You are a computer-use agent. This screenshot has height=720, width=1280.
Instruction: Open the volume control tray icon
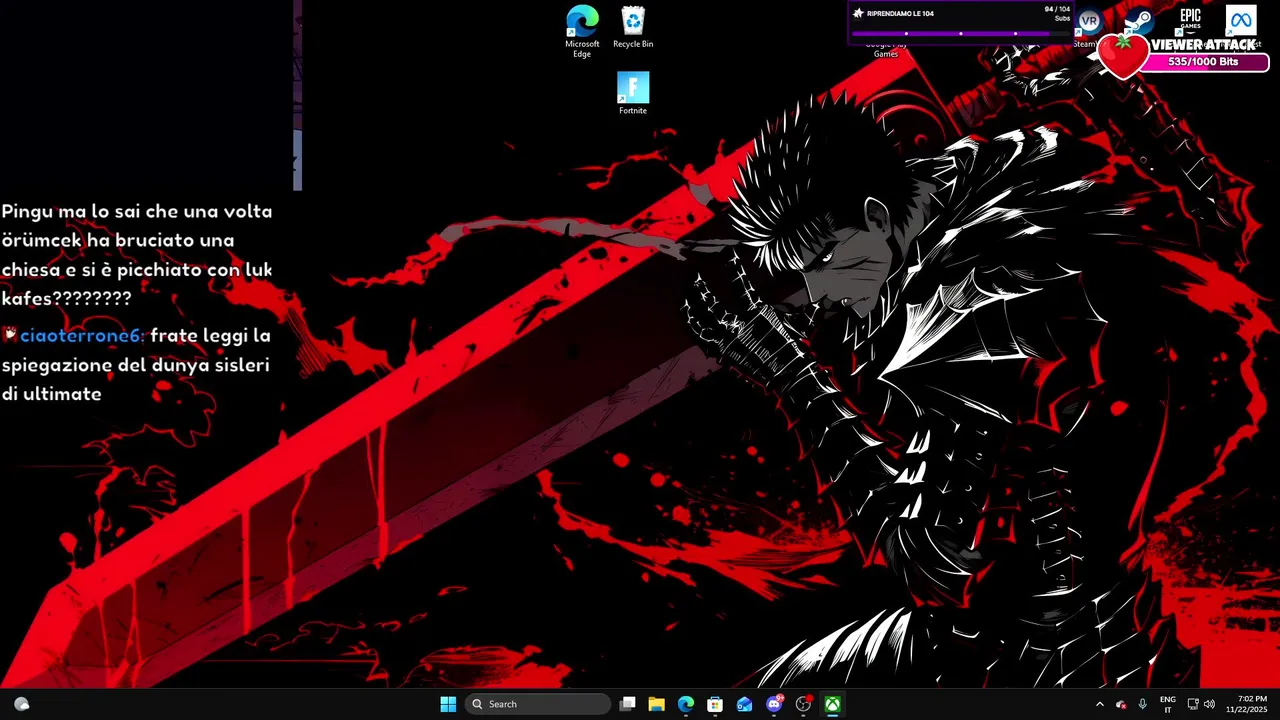(1209, 704)
